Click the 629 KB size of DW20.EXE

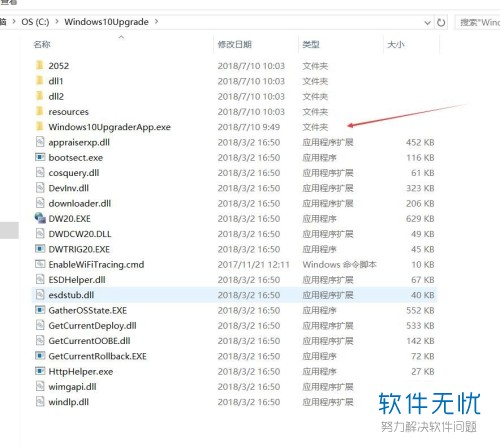pyautogui.click(x=420, y=219)
